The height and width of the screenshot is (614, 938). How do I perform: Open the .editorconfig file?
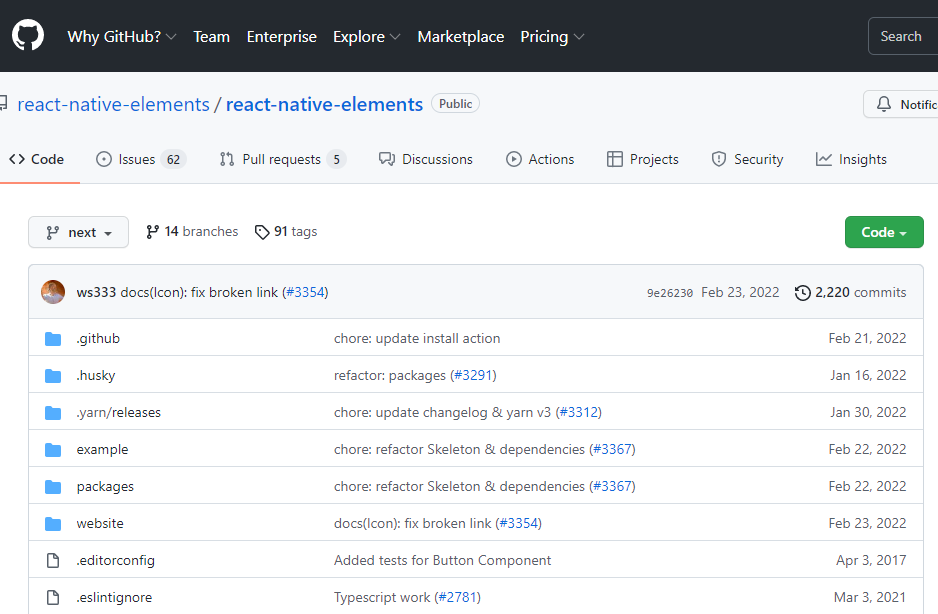click(115, 561)
